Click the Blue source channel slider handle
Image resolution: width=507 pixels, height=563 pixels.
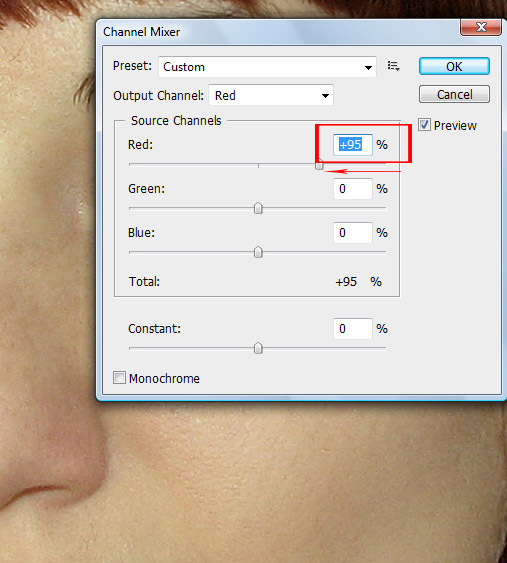coord(258,252)
